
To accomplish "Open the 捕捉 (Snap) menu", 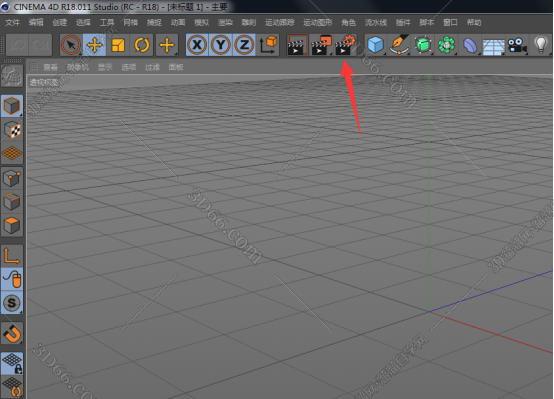I will [x=154, y=22].
